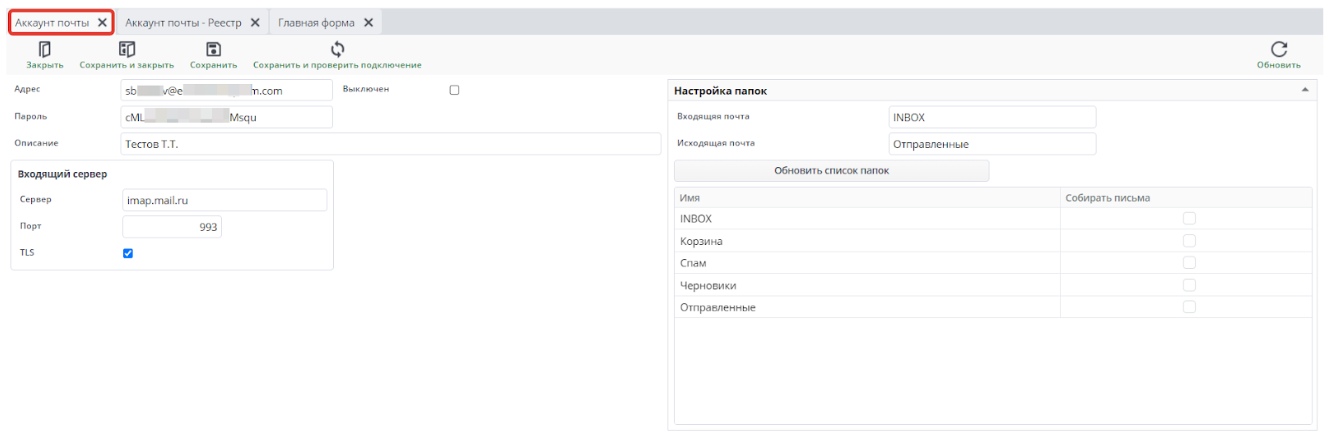1324x440 pixels.
Task: Click Обновить список папок button
Action: [831, 171]
